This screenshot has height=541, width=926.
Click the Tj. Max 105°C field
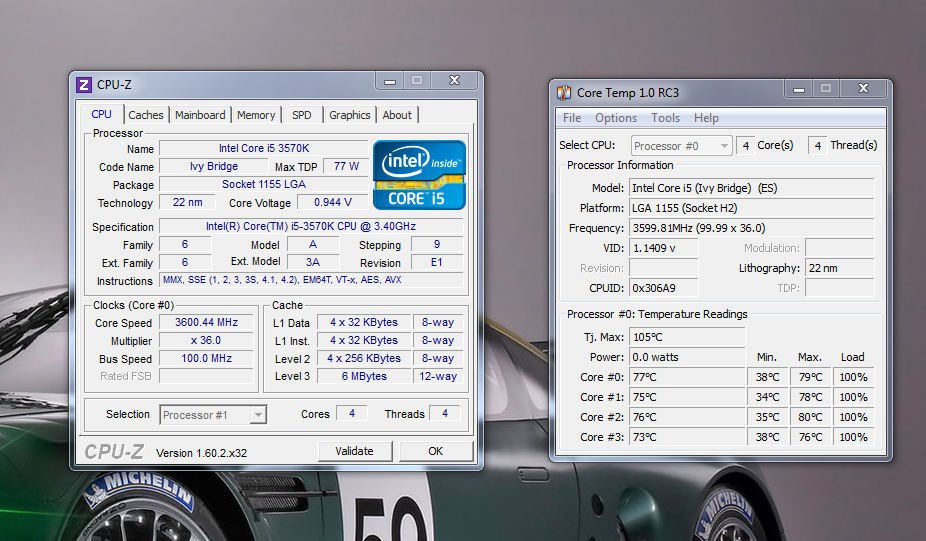[x=687, y=337]
